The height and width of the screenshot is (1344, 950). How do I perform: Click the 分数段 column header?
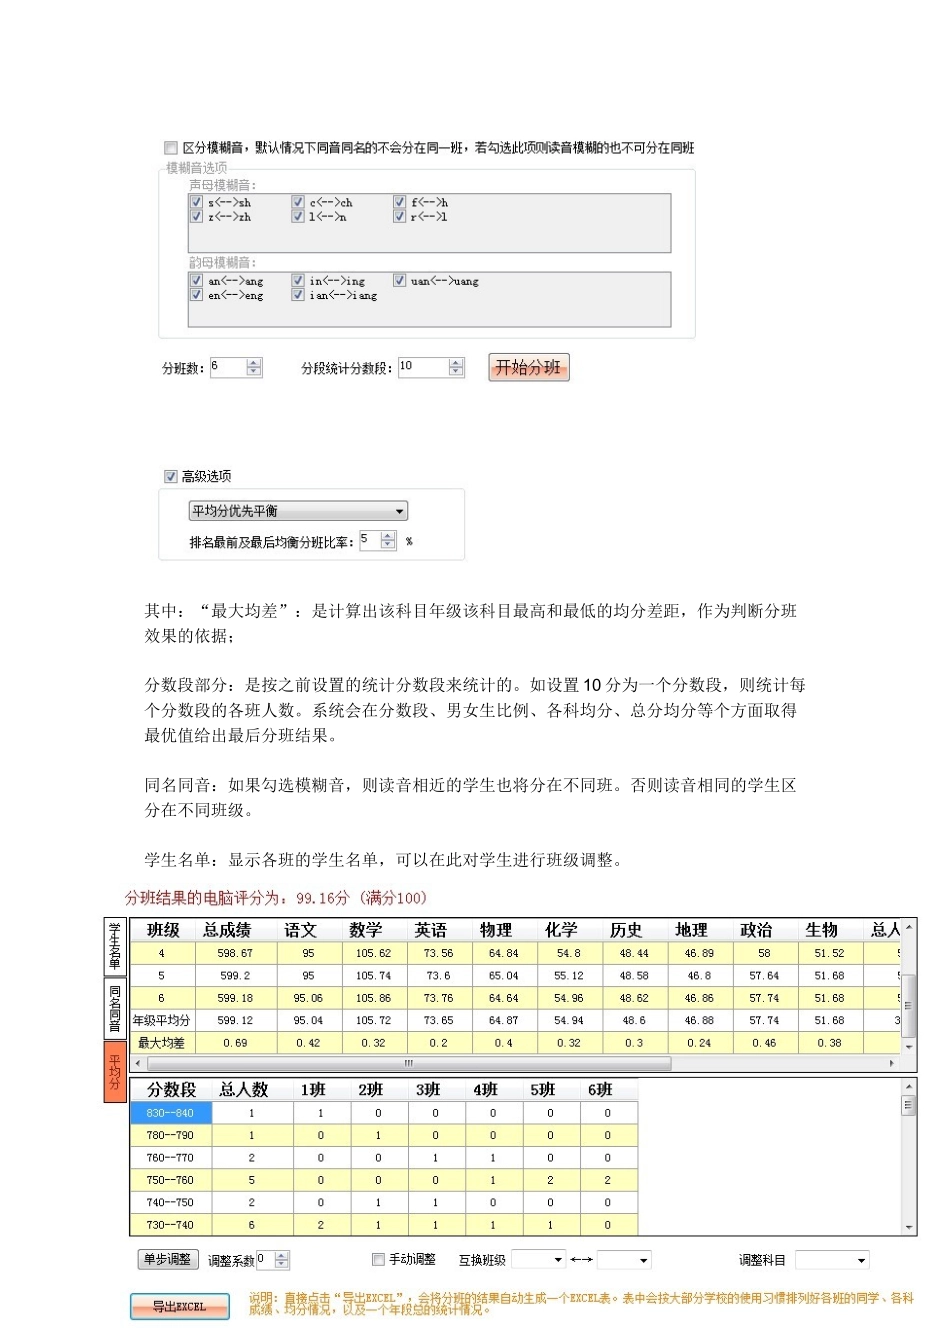pyautogui.click(x=172, y=1090)
